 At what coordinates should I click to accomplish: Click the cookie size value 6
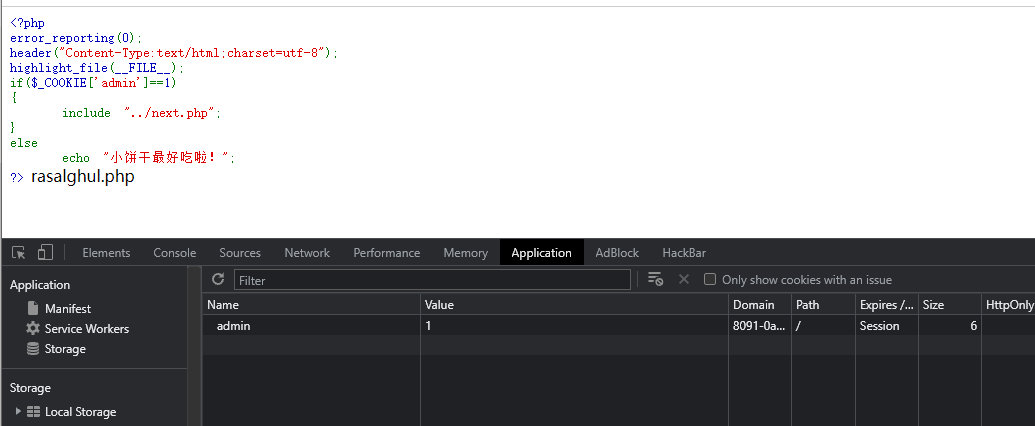tap(949, 326)
